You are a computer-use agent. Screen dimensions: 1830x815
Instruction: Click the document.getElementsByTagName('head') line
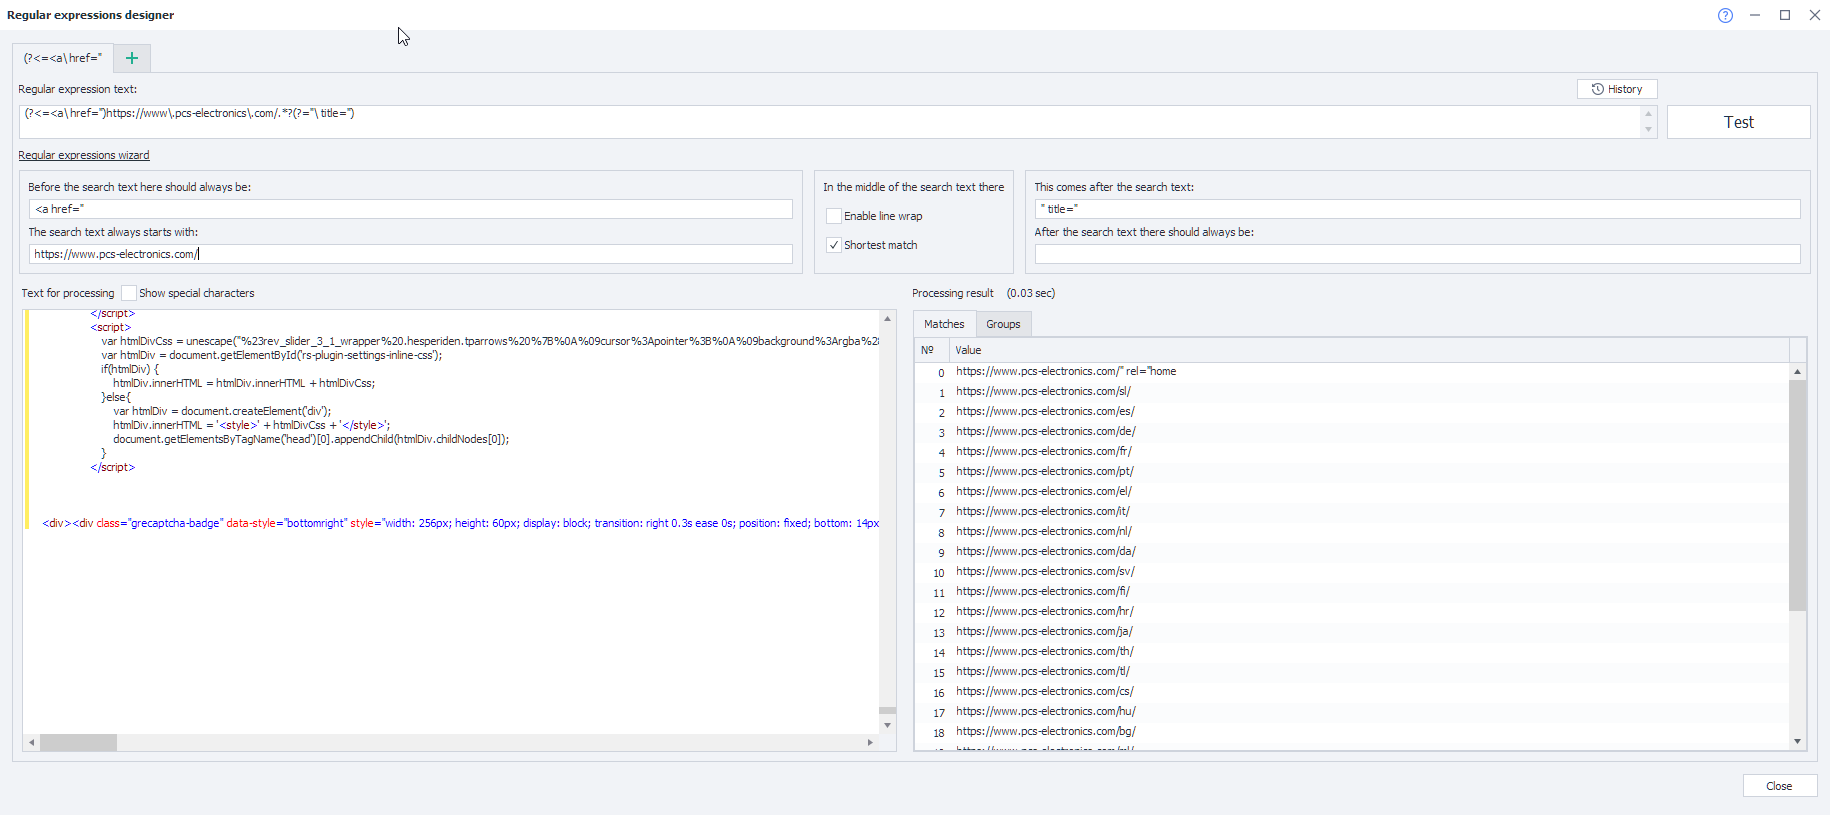click(x=311, y=439)
